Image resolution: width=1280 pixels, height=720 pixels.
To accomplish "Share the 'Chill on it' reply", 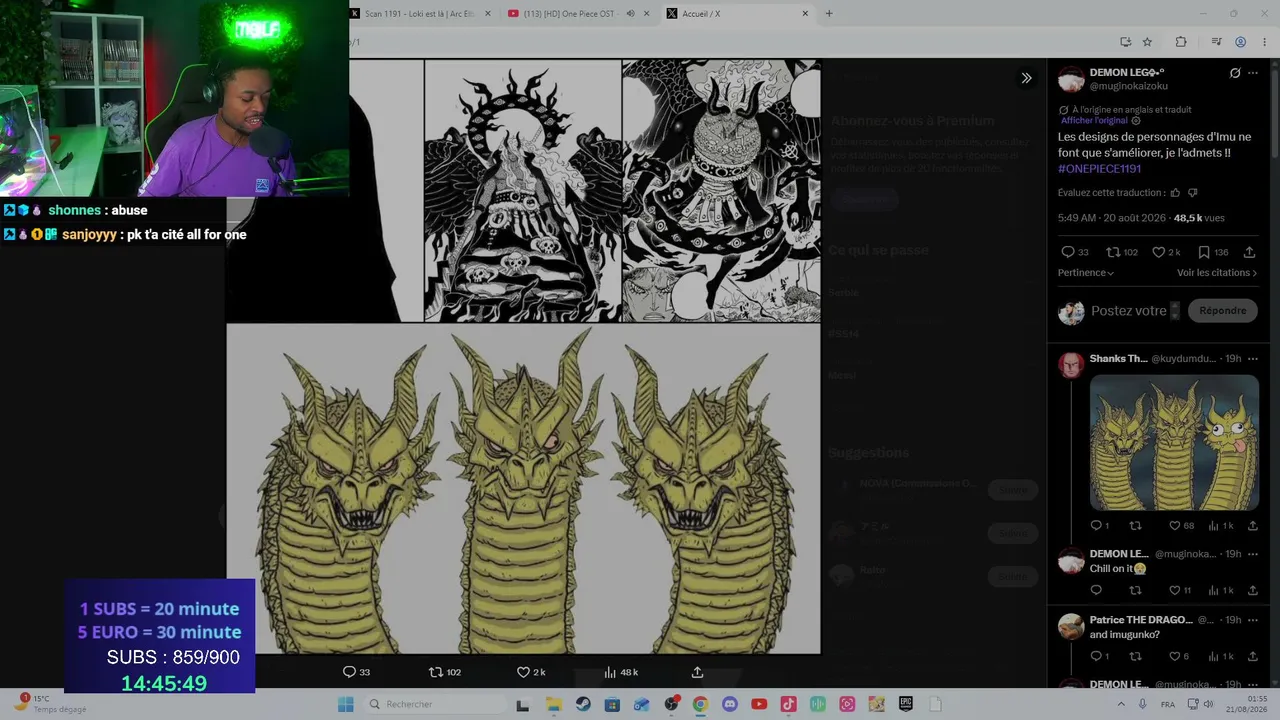I will click(x=1253, y=590).
